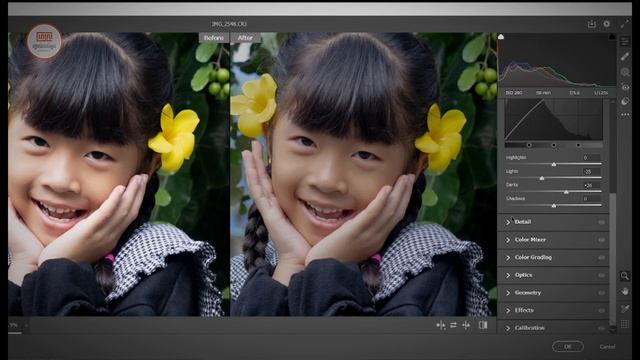Select the color sampler eyedropper tool
Screen dimensions: 640x360
[624, 309]
